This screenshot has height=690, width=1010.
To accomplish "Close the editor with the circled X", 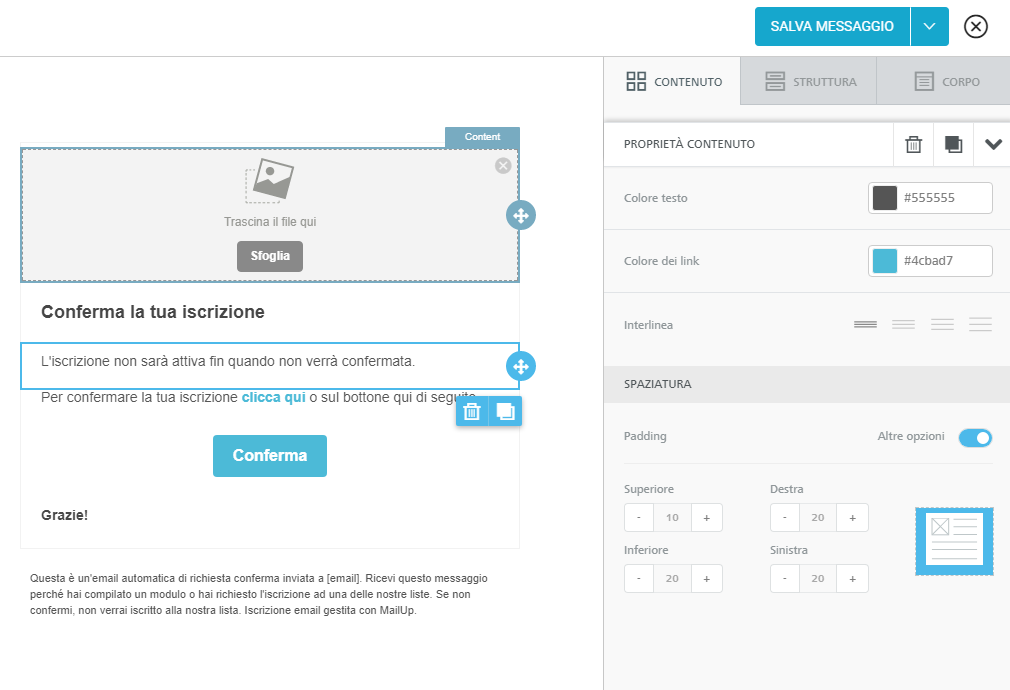I will click(975, 27).
